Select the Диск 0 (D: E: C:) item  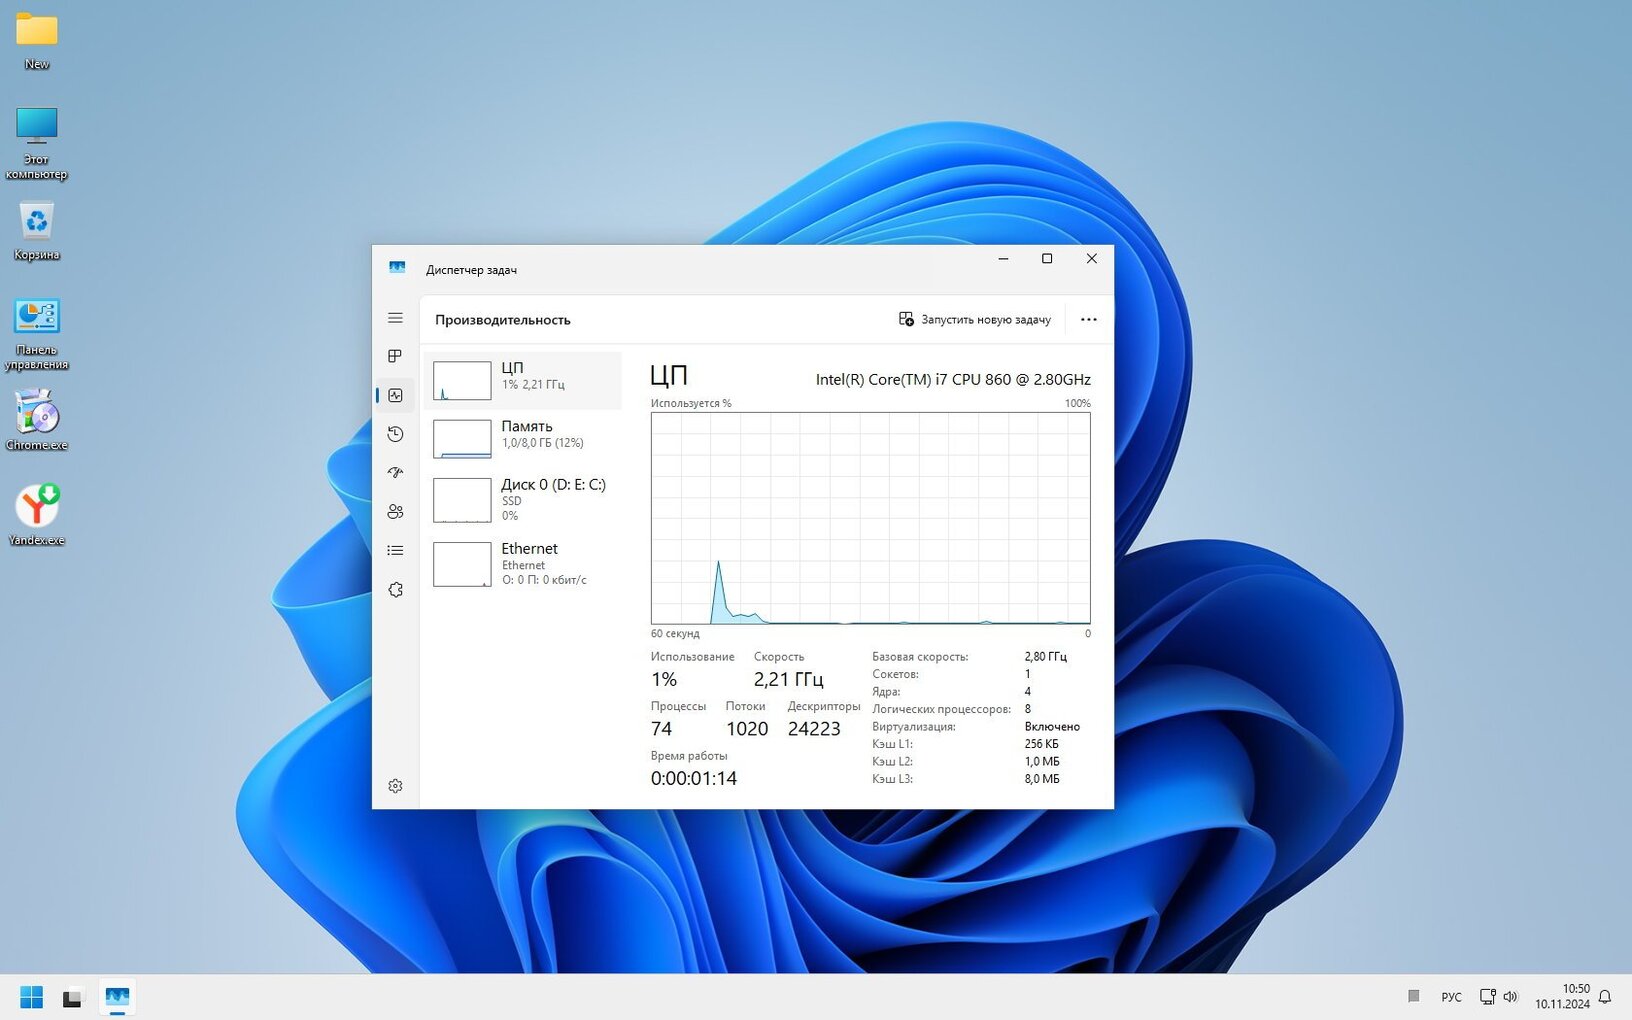coord(522,499)
